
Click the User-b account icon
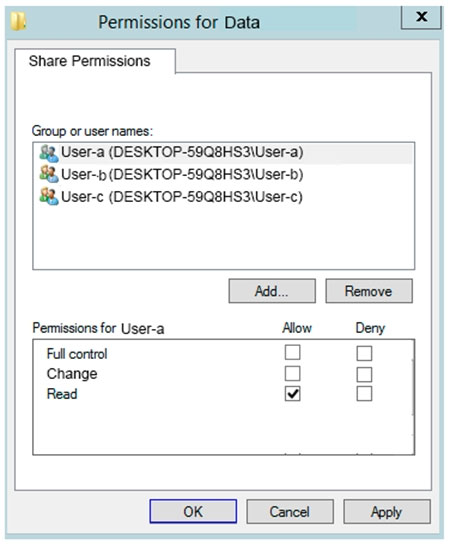pyautogui.click(x=49, y=175)
